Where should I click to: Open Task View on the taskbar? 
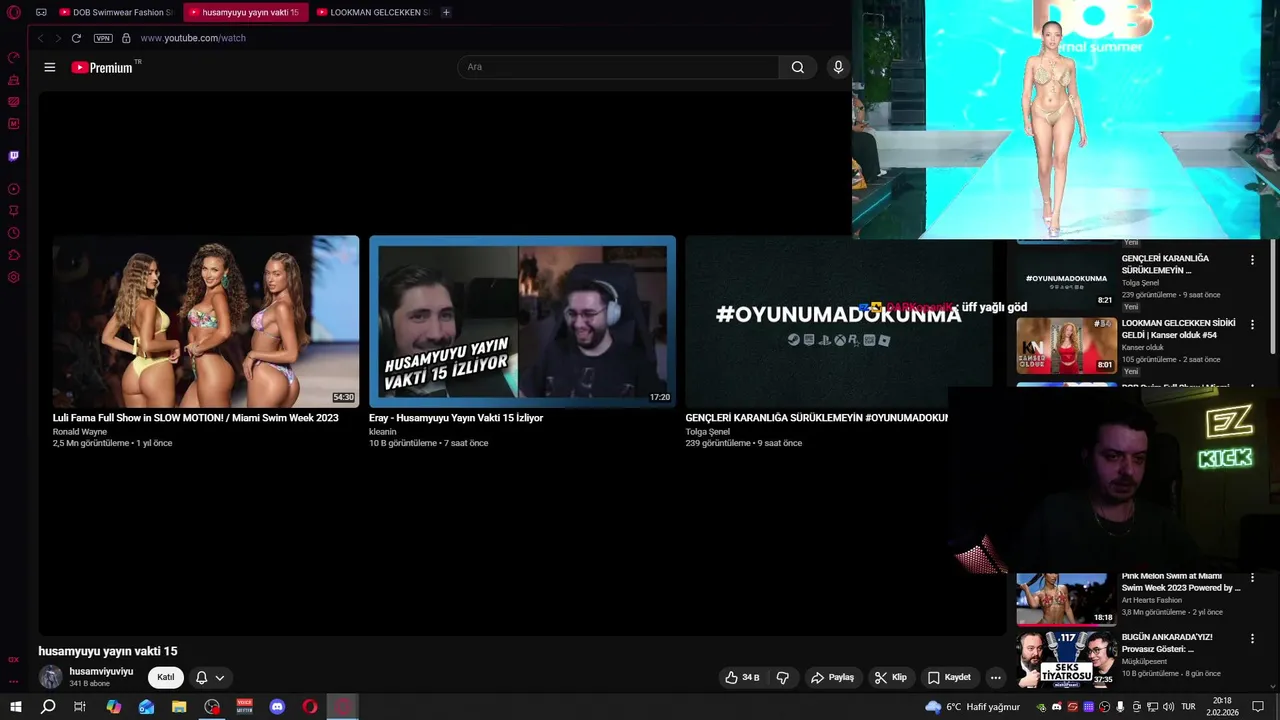click(x=80, y=707)
